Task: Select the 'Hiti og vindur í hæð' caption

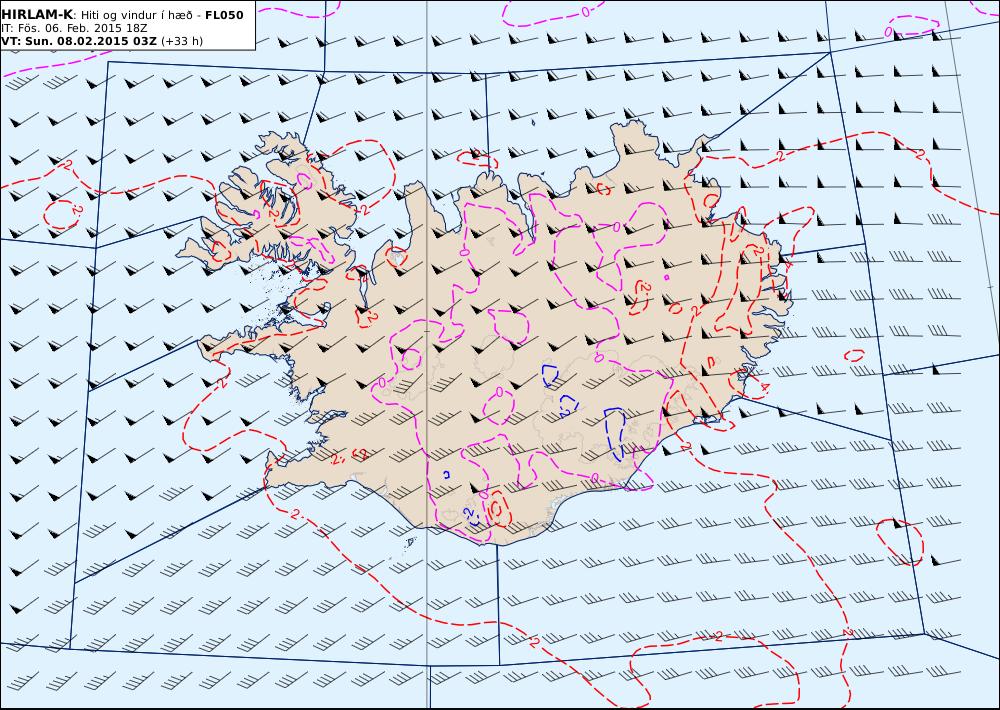Action: tap(136, 15)
